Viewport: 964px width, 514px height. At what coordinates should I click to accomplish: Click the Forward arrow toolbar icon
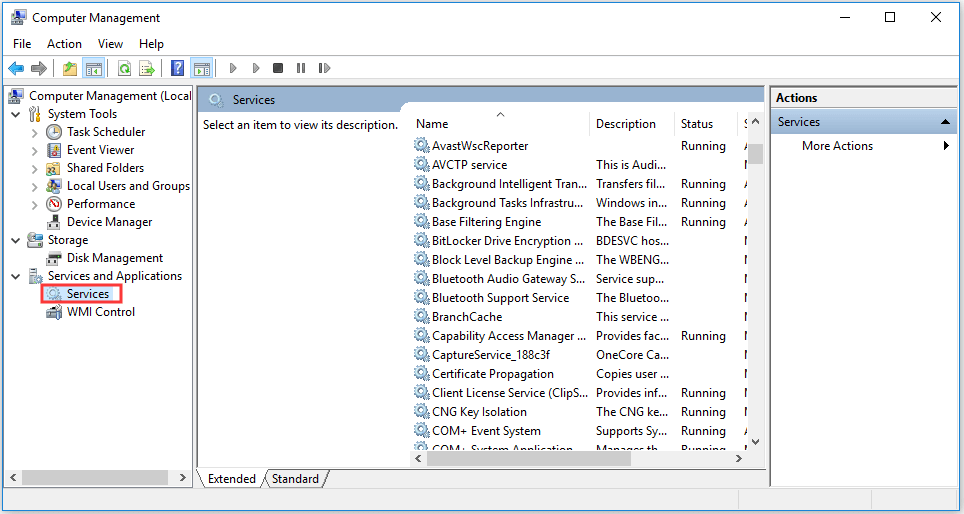[39, 68]
